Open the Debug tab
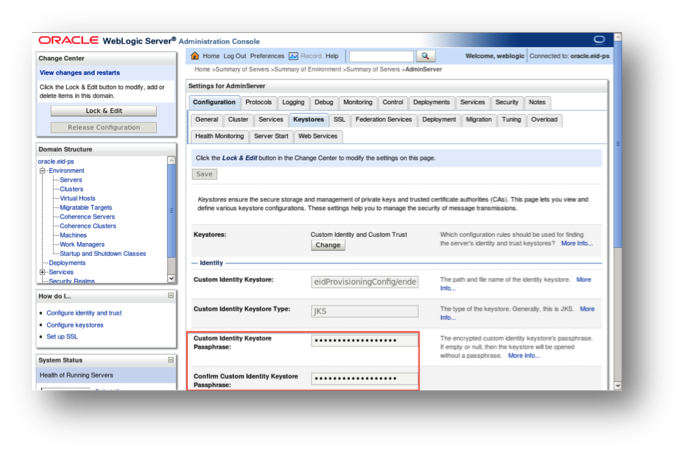Image resolution: width=687 pixels, height=455 pixels. [324, 102]
